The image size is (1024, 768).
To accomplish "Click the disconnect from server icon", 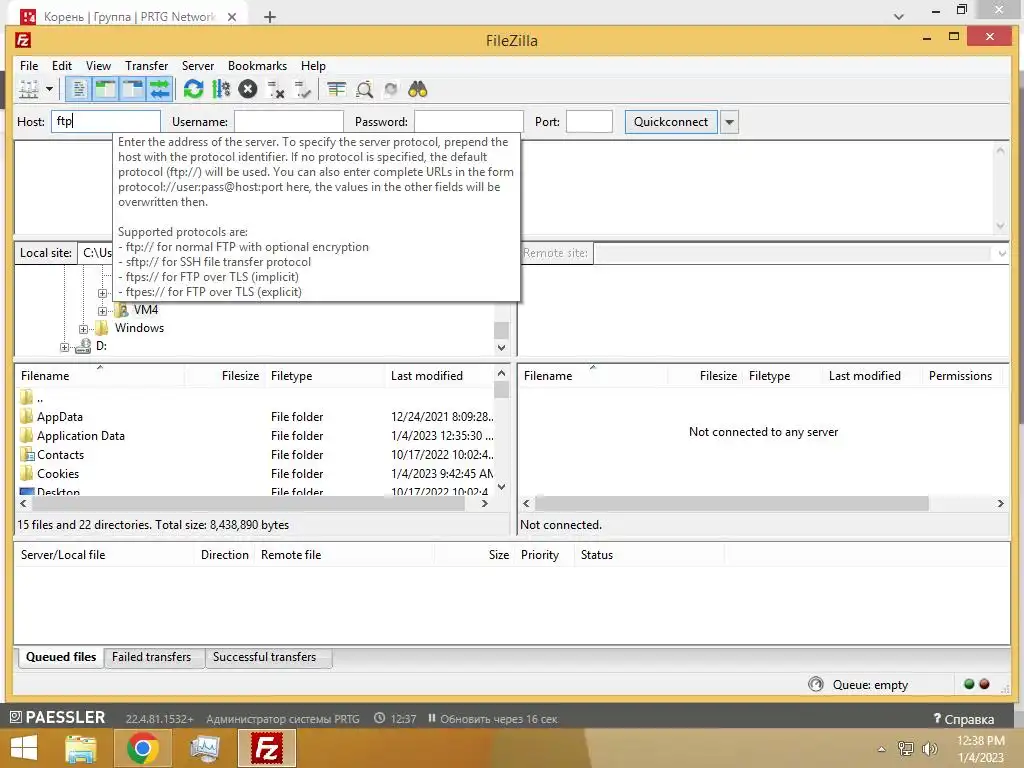I will point(276,89).
